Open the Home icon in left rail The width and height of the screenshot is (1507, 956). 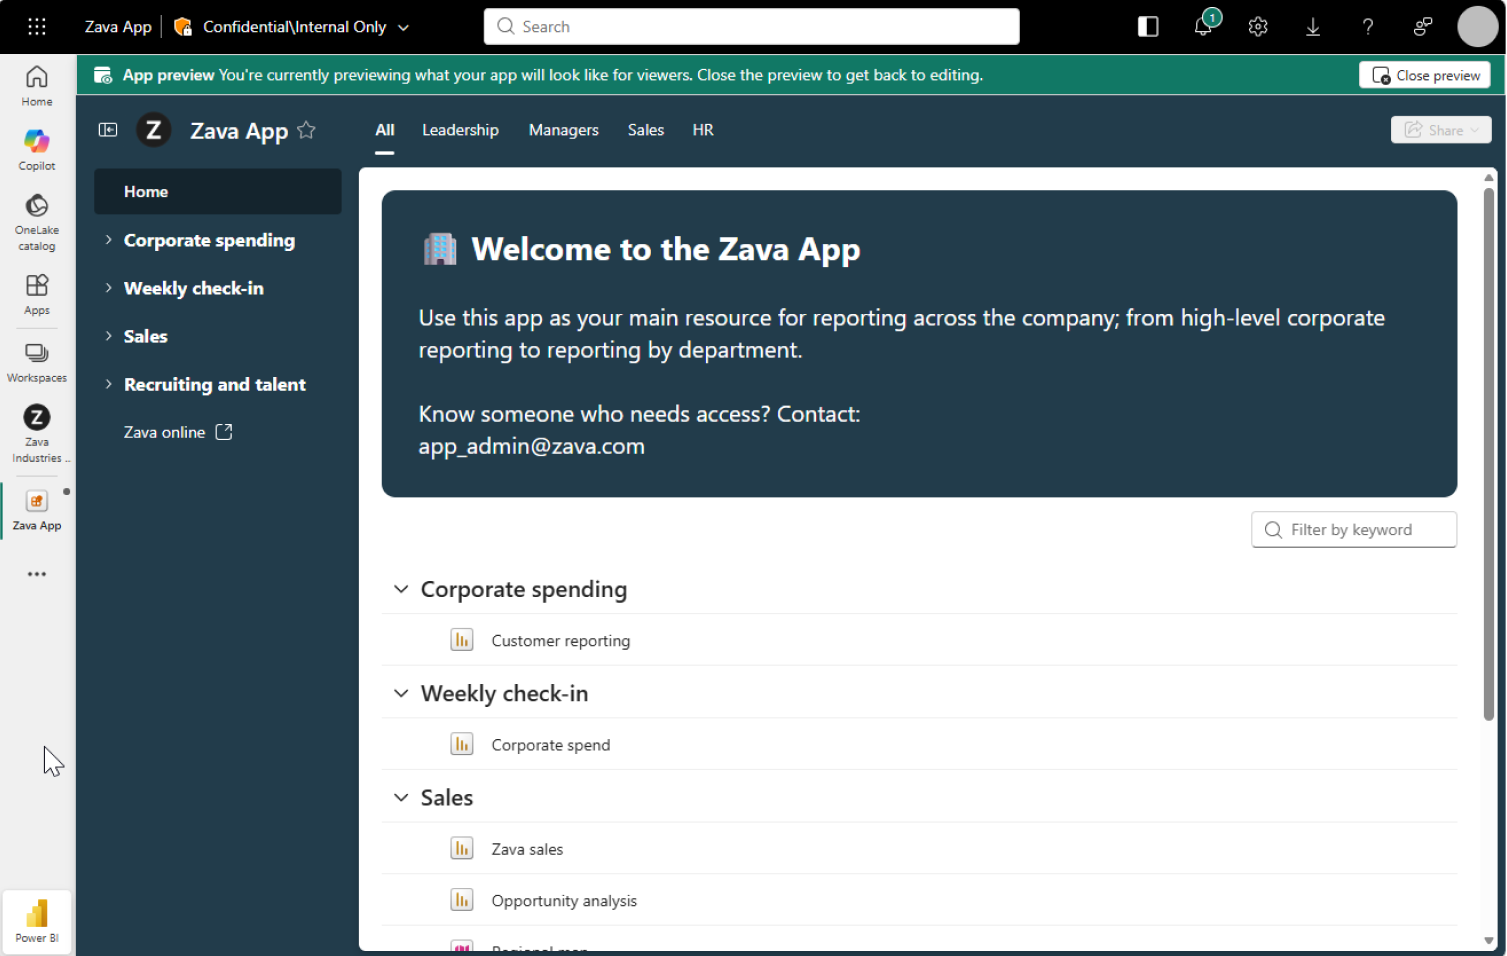point(37,85)
